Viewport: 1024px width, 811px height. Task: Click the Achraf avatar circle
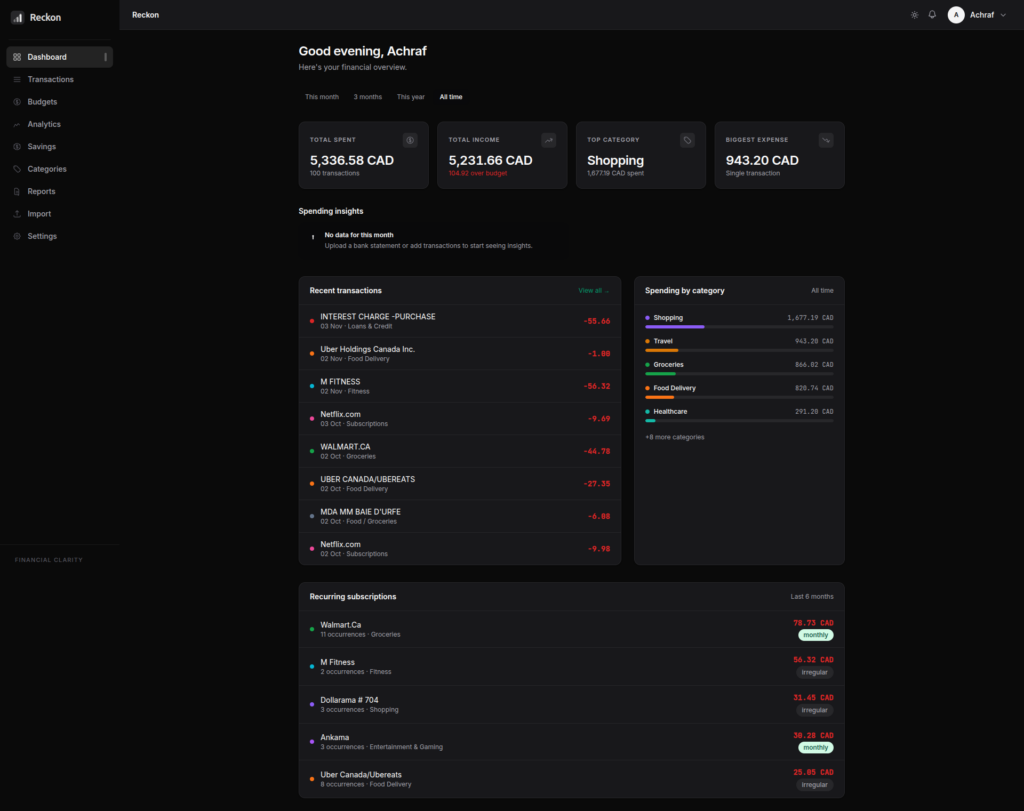pos(956,15)
